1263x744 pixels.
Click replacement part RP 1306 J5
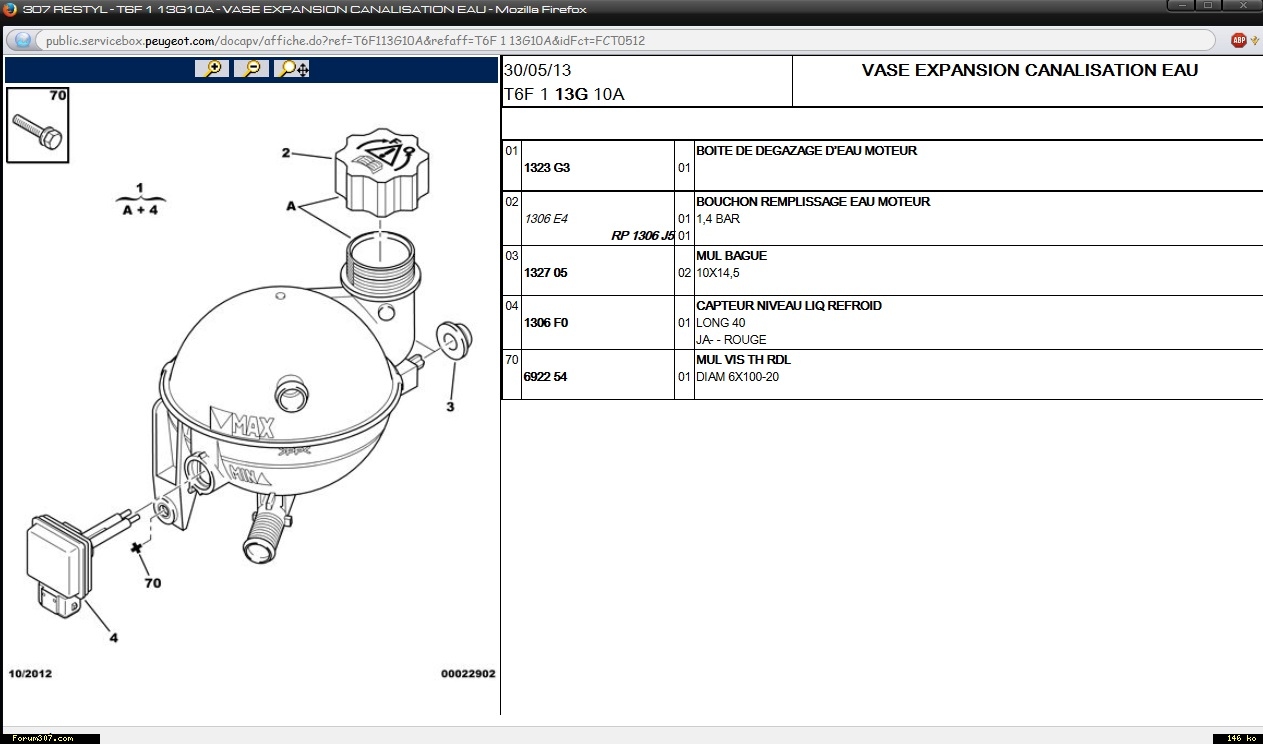(642, 236)
